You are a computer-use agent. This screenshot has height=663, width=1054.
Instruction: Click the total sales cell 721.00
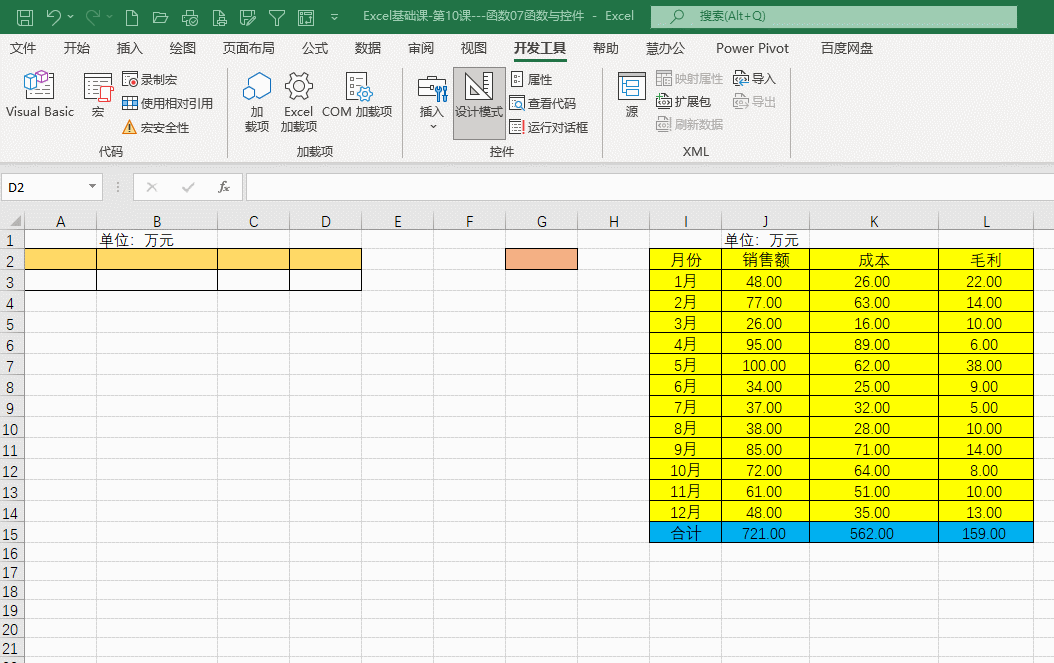click(x=766, y=533)
